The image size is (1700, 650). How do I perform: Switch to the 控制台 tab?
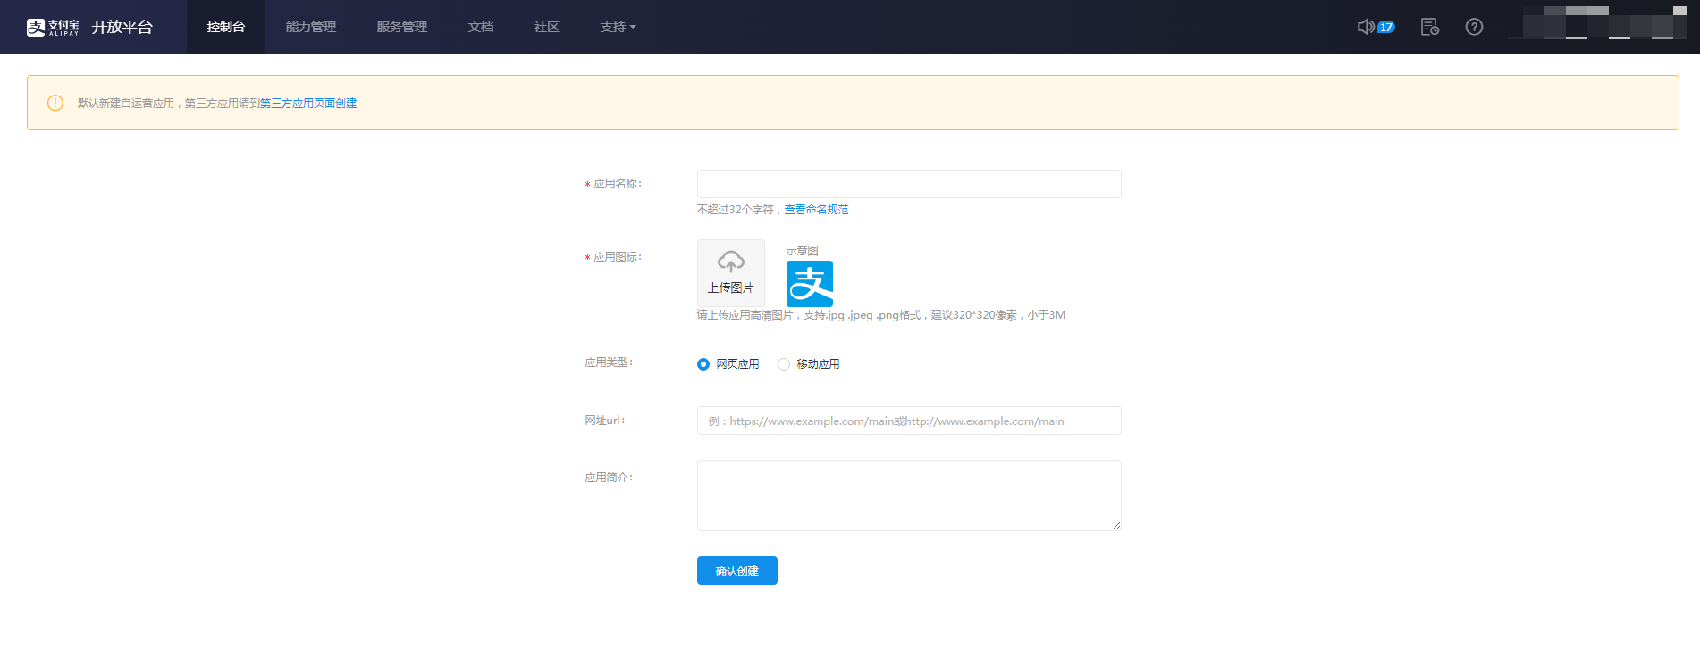coord(225,27)
